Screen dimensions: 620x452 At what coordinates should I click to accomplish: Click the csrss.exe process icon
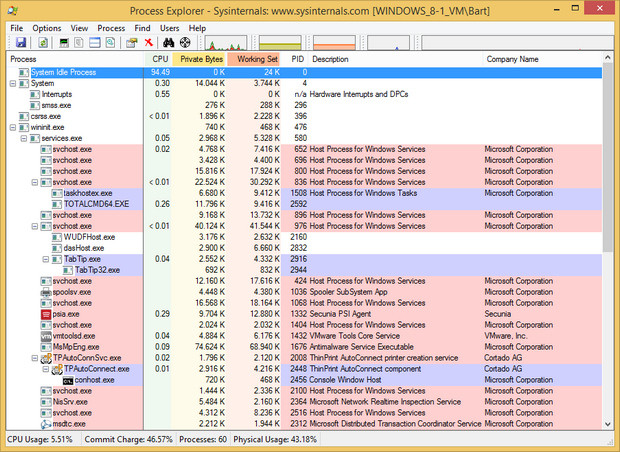coord(24,117)
